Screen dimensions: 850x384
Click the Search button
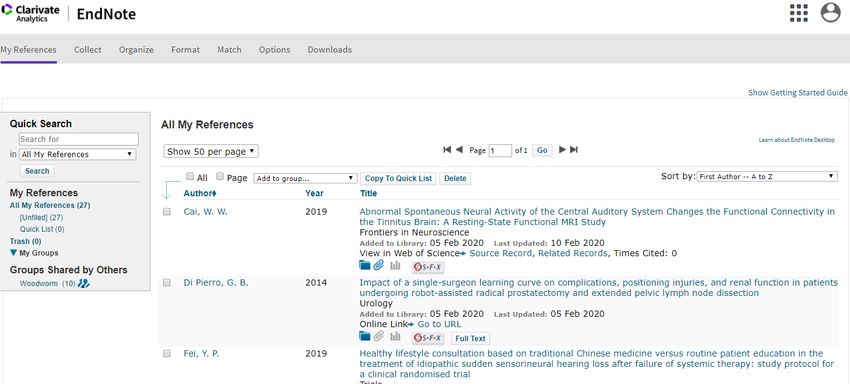[x=37, y=171]
